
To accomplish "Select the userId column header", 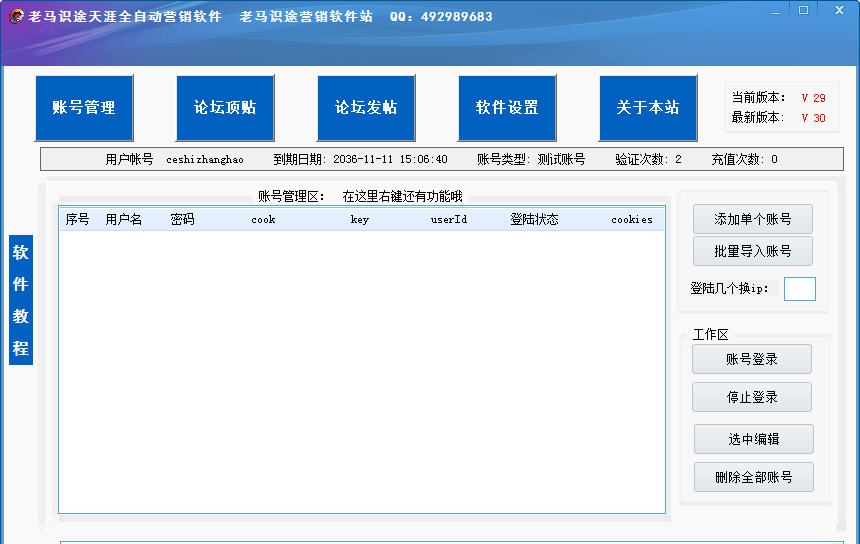I will (448, 219).
